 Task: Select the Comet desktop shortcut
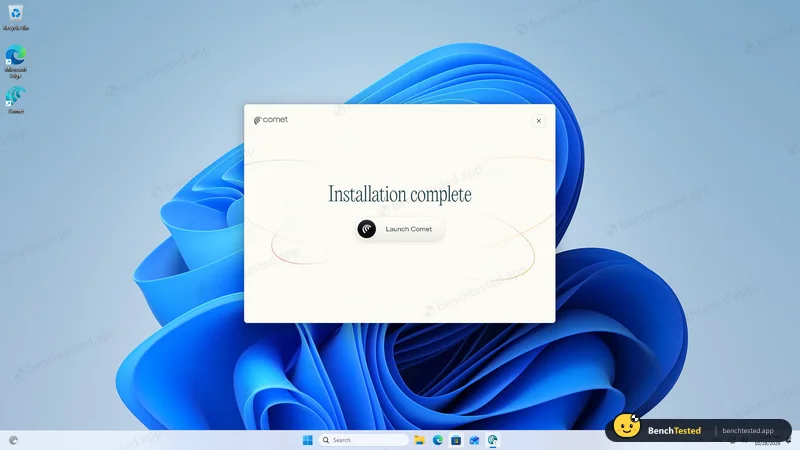pos(16,100)
